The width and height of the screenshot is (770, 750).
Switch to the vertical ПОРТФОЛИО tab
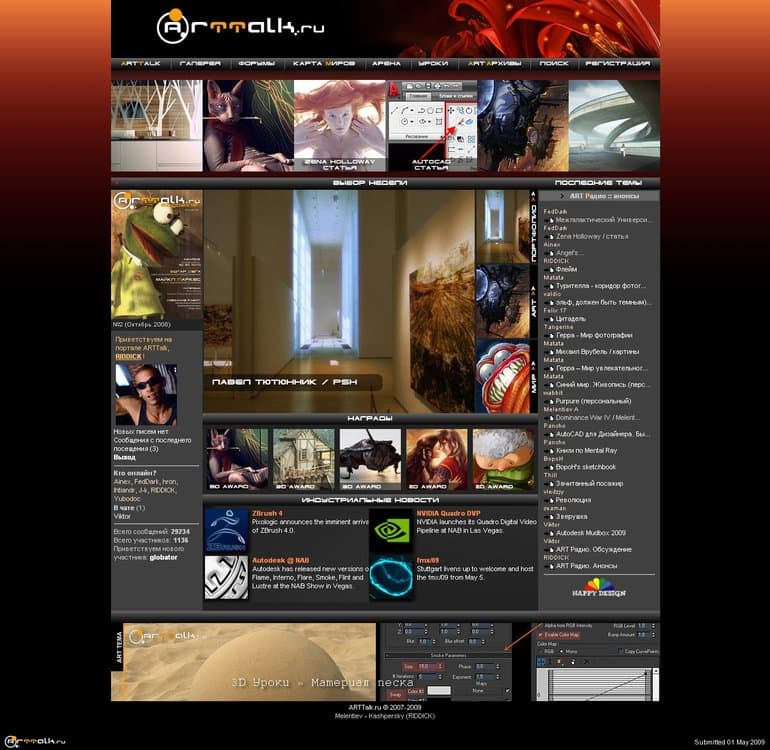pyautogui.click(x=534, y=227)
